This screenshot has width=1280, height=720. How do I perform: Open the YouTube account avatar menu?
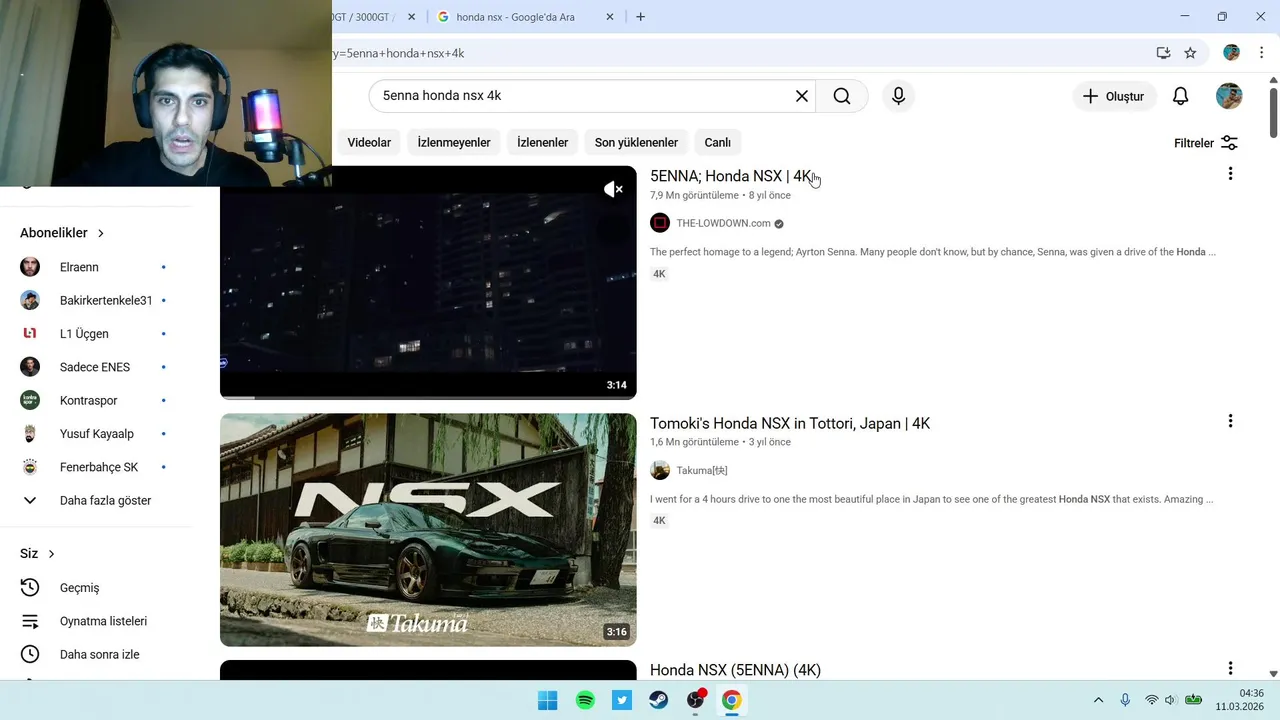(1229, 96)
